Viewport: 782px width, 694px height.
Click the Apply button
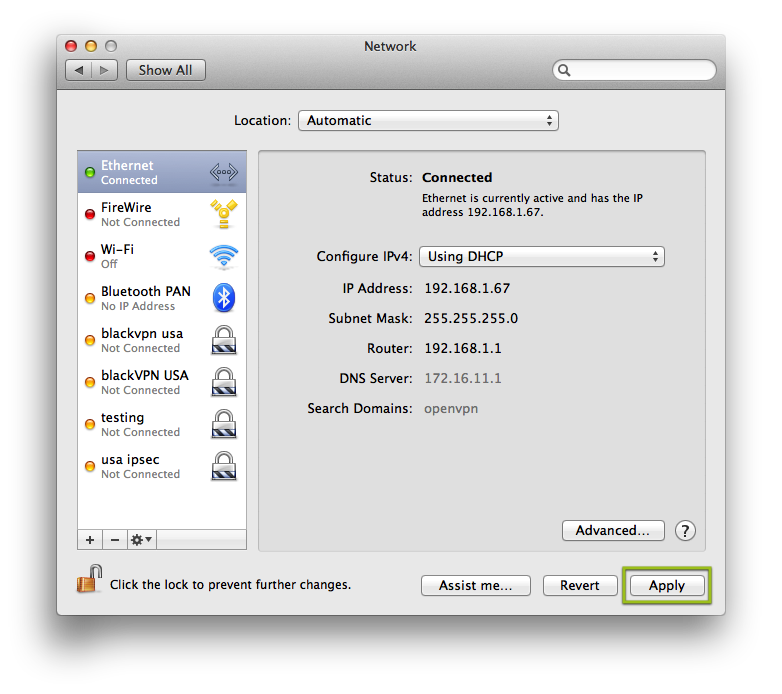[x=667, y=585]
